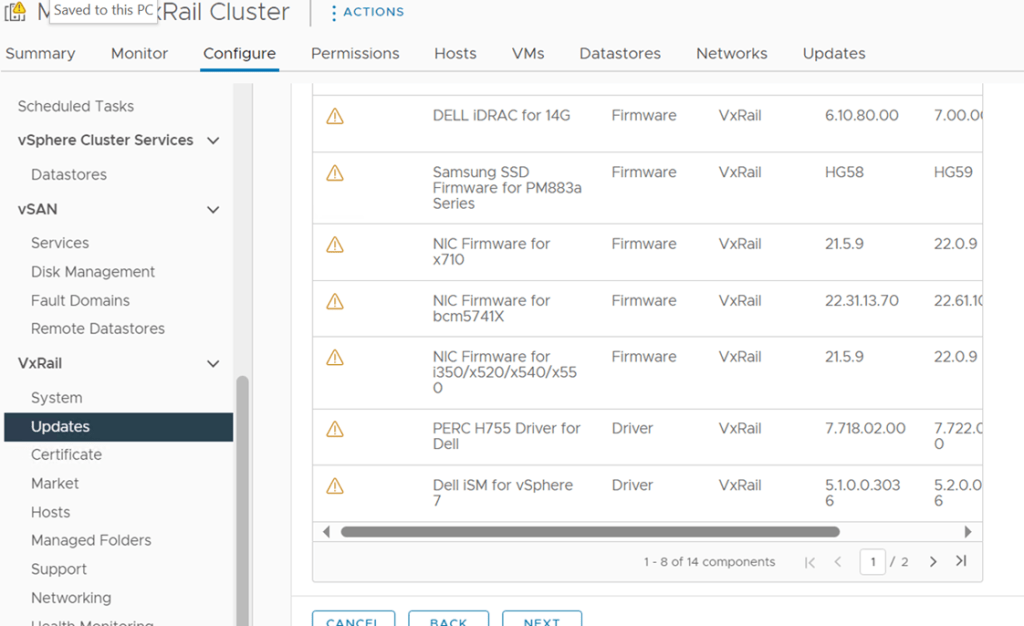Select Certificate under VxRail in sidebar
Viewport: 1024px width, 626px height.
point(66,455)
